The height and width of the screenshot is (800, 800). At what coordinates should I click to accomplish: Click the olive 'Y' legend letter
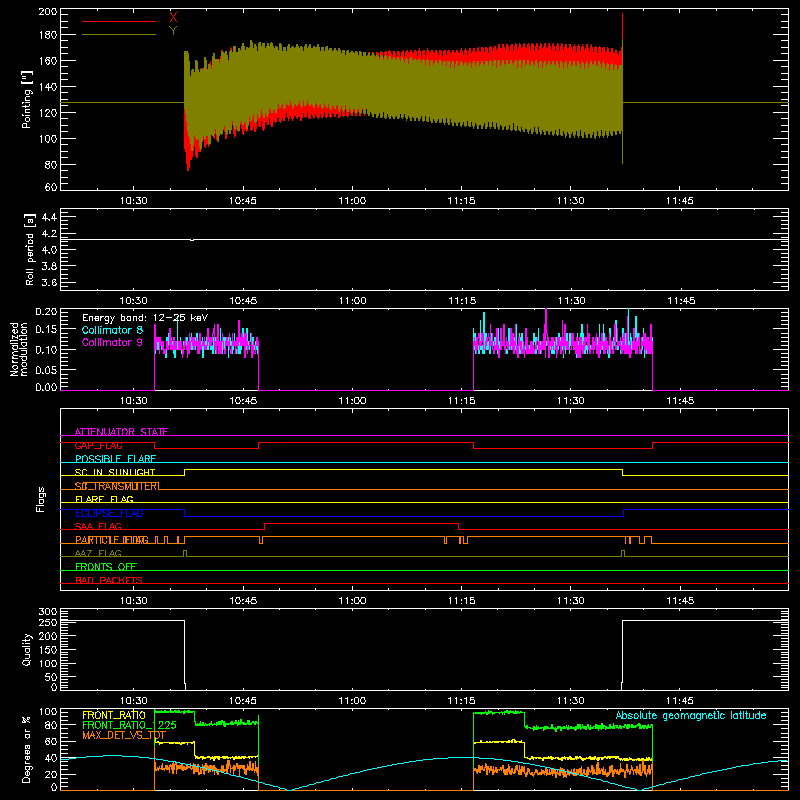pyautogui.click(x=173, y=31)
